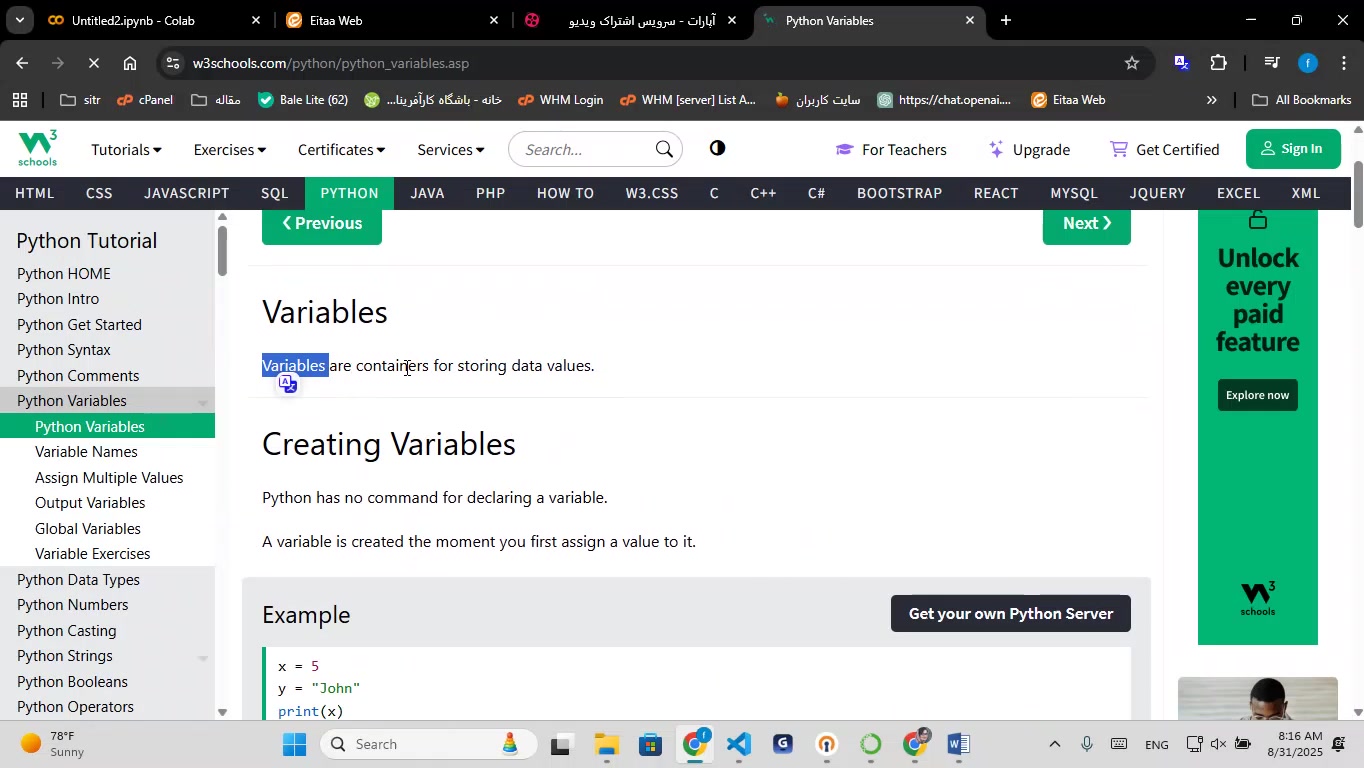Expand the Certificates dropdown menu

[x=341, y=150]
